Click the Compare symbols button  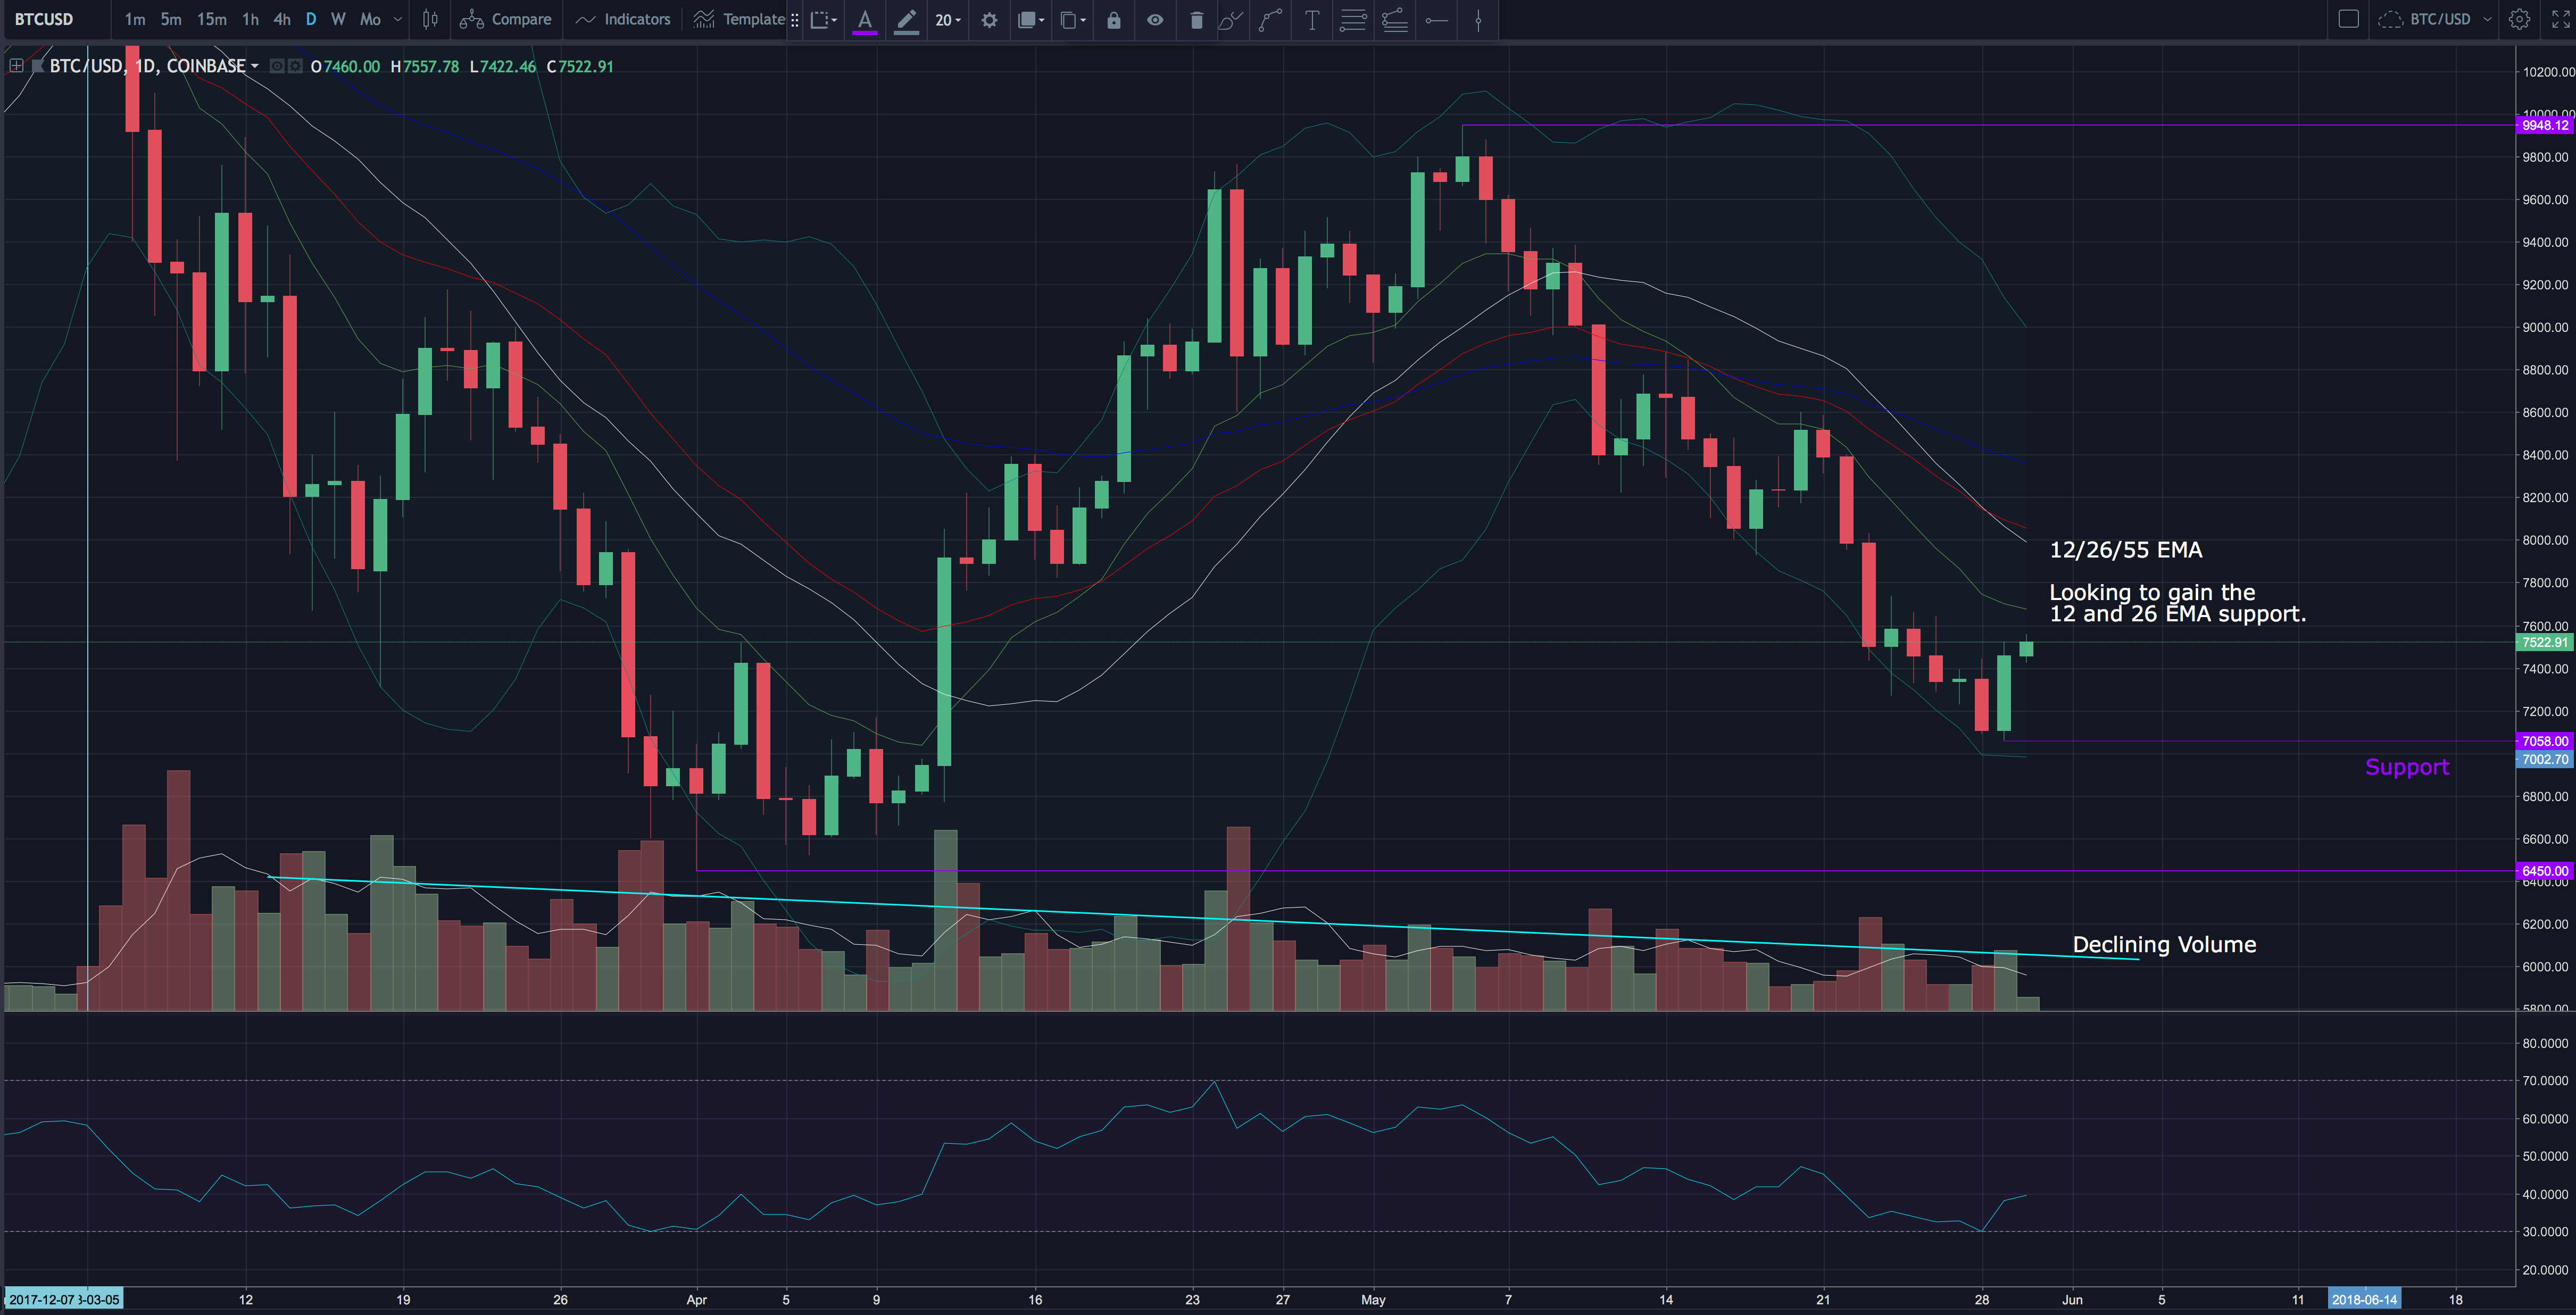[506, 19]
